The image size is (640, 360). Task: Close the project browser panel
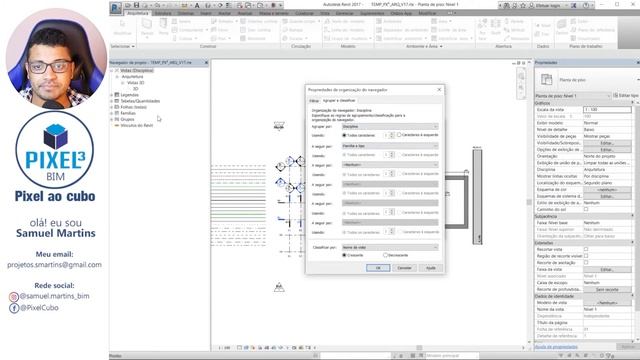pyautogui.click(x=206, y=62)
